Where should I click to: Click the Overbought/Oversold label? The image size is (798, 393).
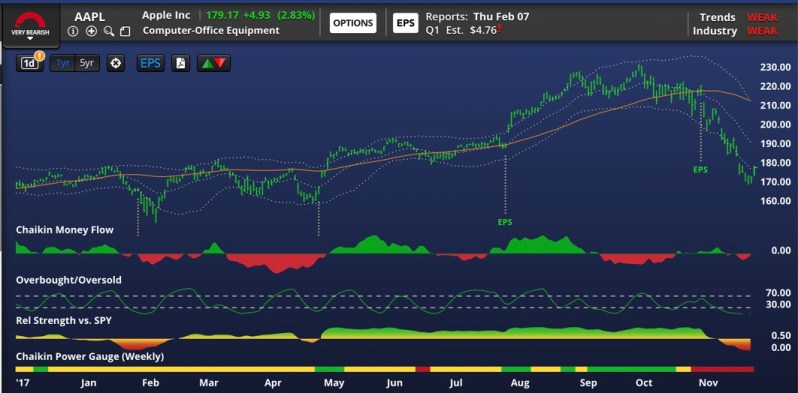point(69,280)
